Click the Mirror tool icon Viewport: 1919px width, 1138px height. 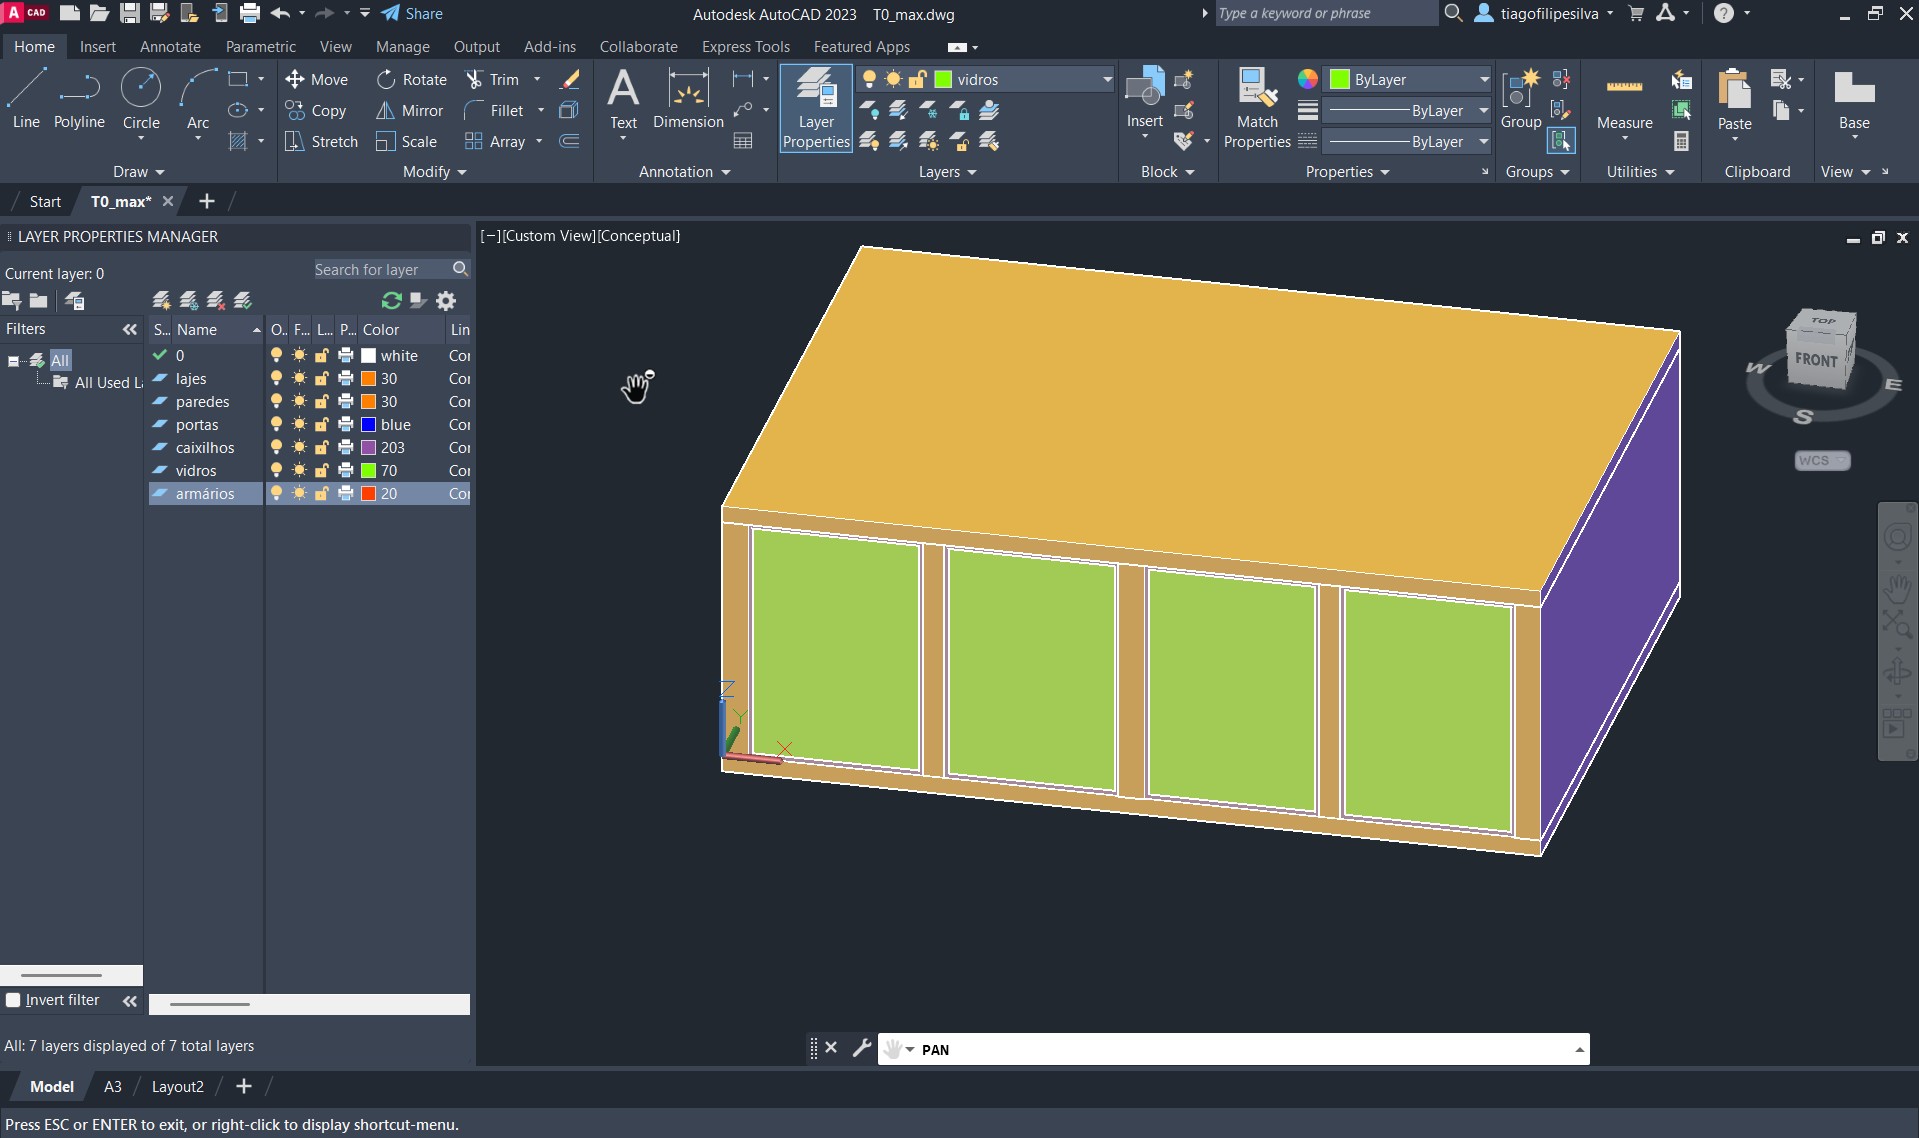click(385, 111)
